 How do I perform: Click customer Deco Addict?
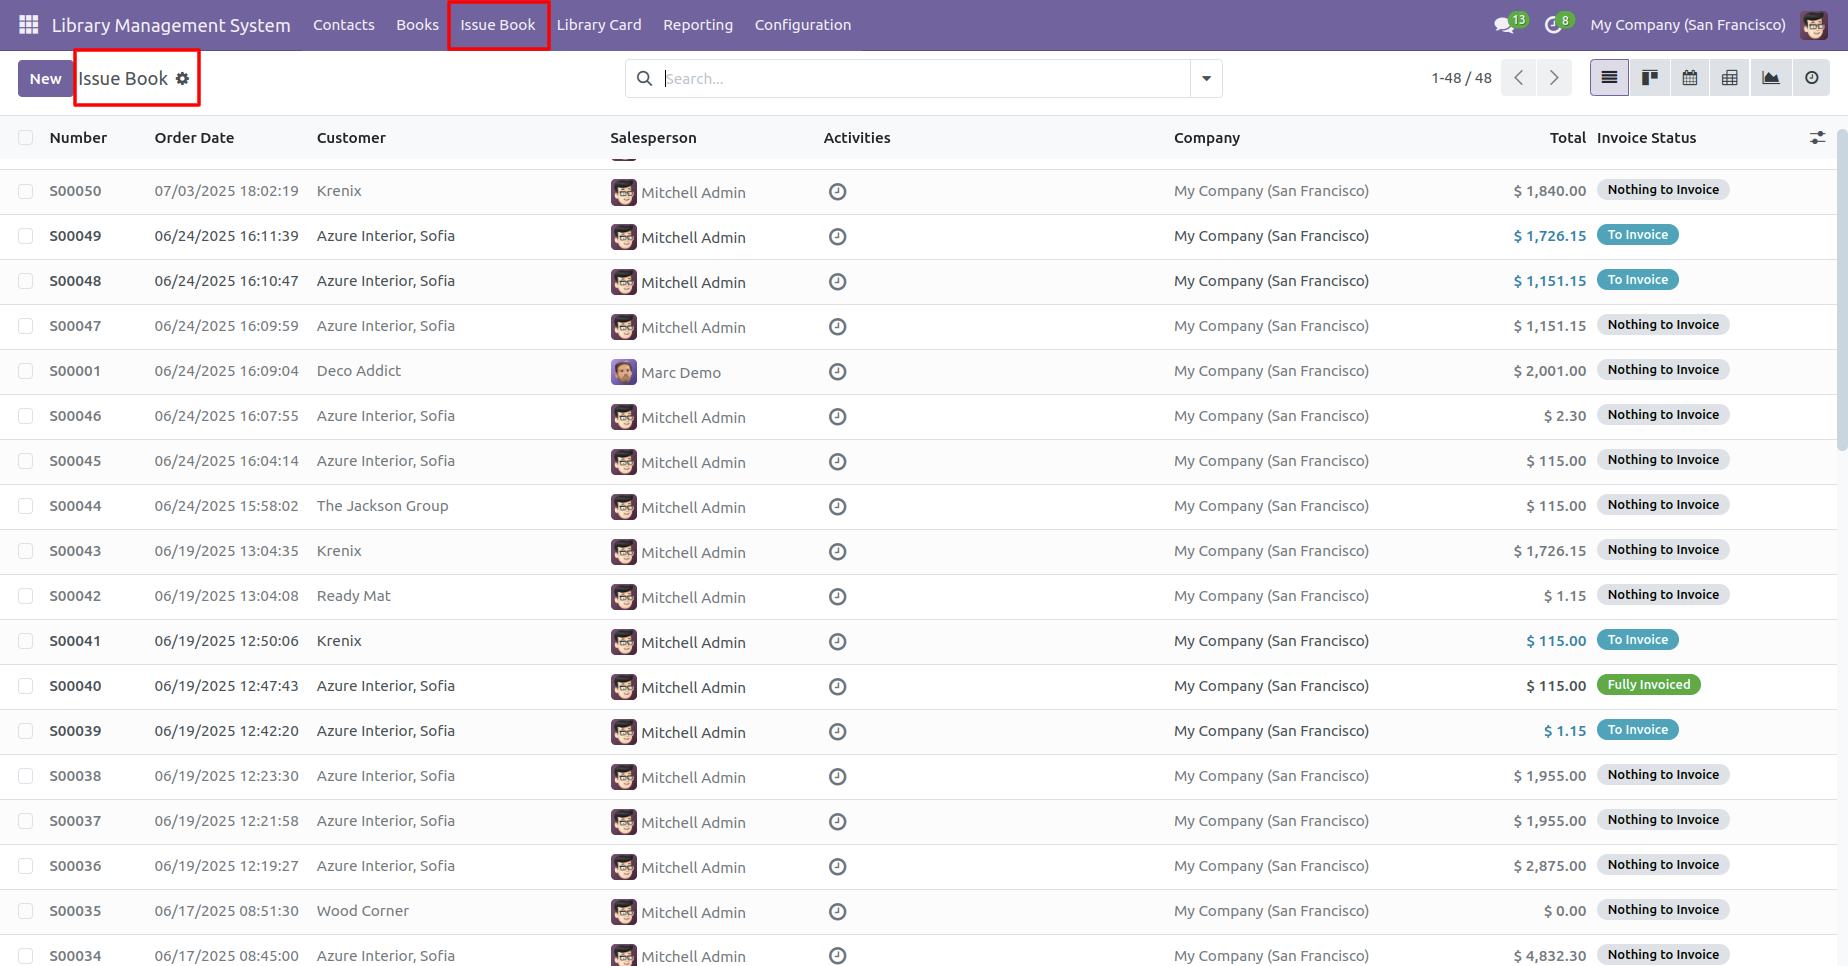pos(359,371)
